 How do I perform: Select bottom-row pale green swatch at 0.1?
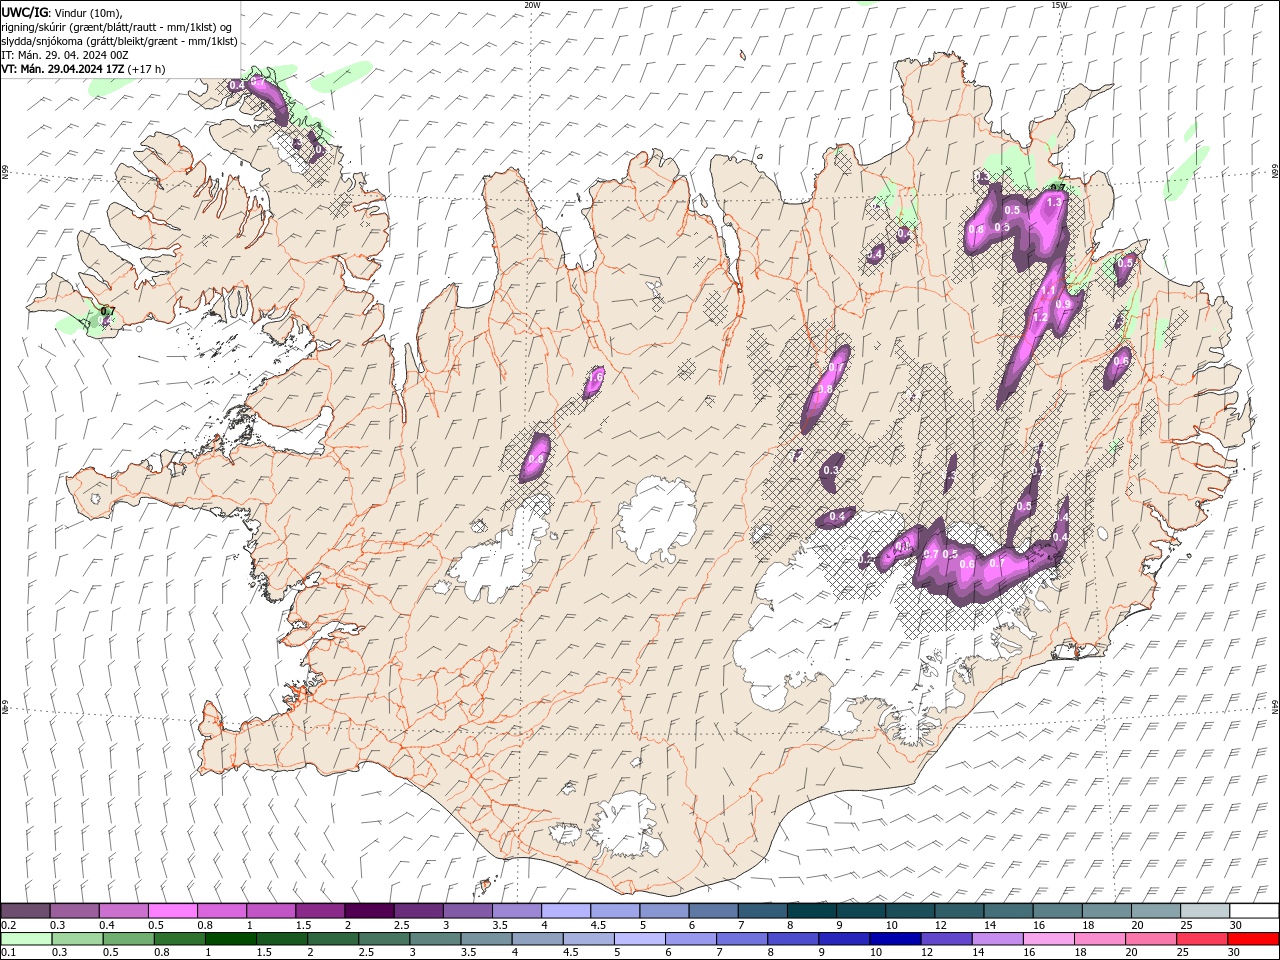[26, 939]
